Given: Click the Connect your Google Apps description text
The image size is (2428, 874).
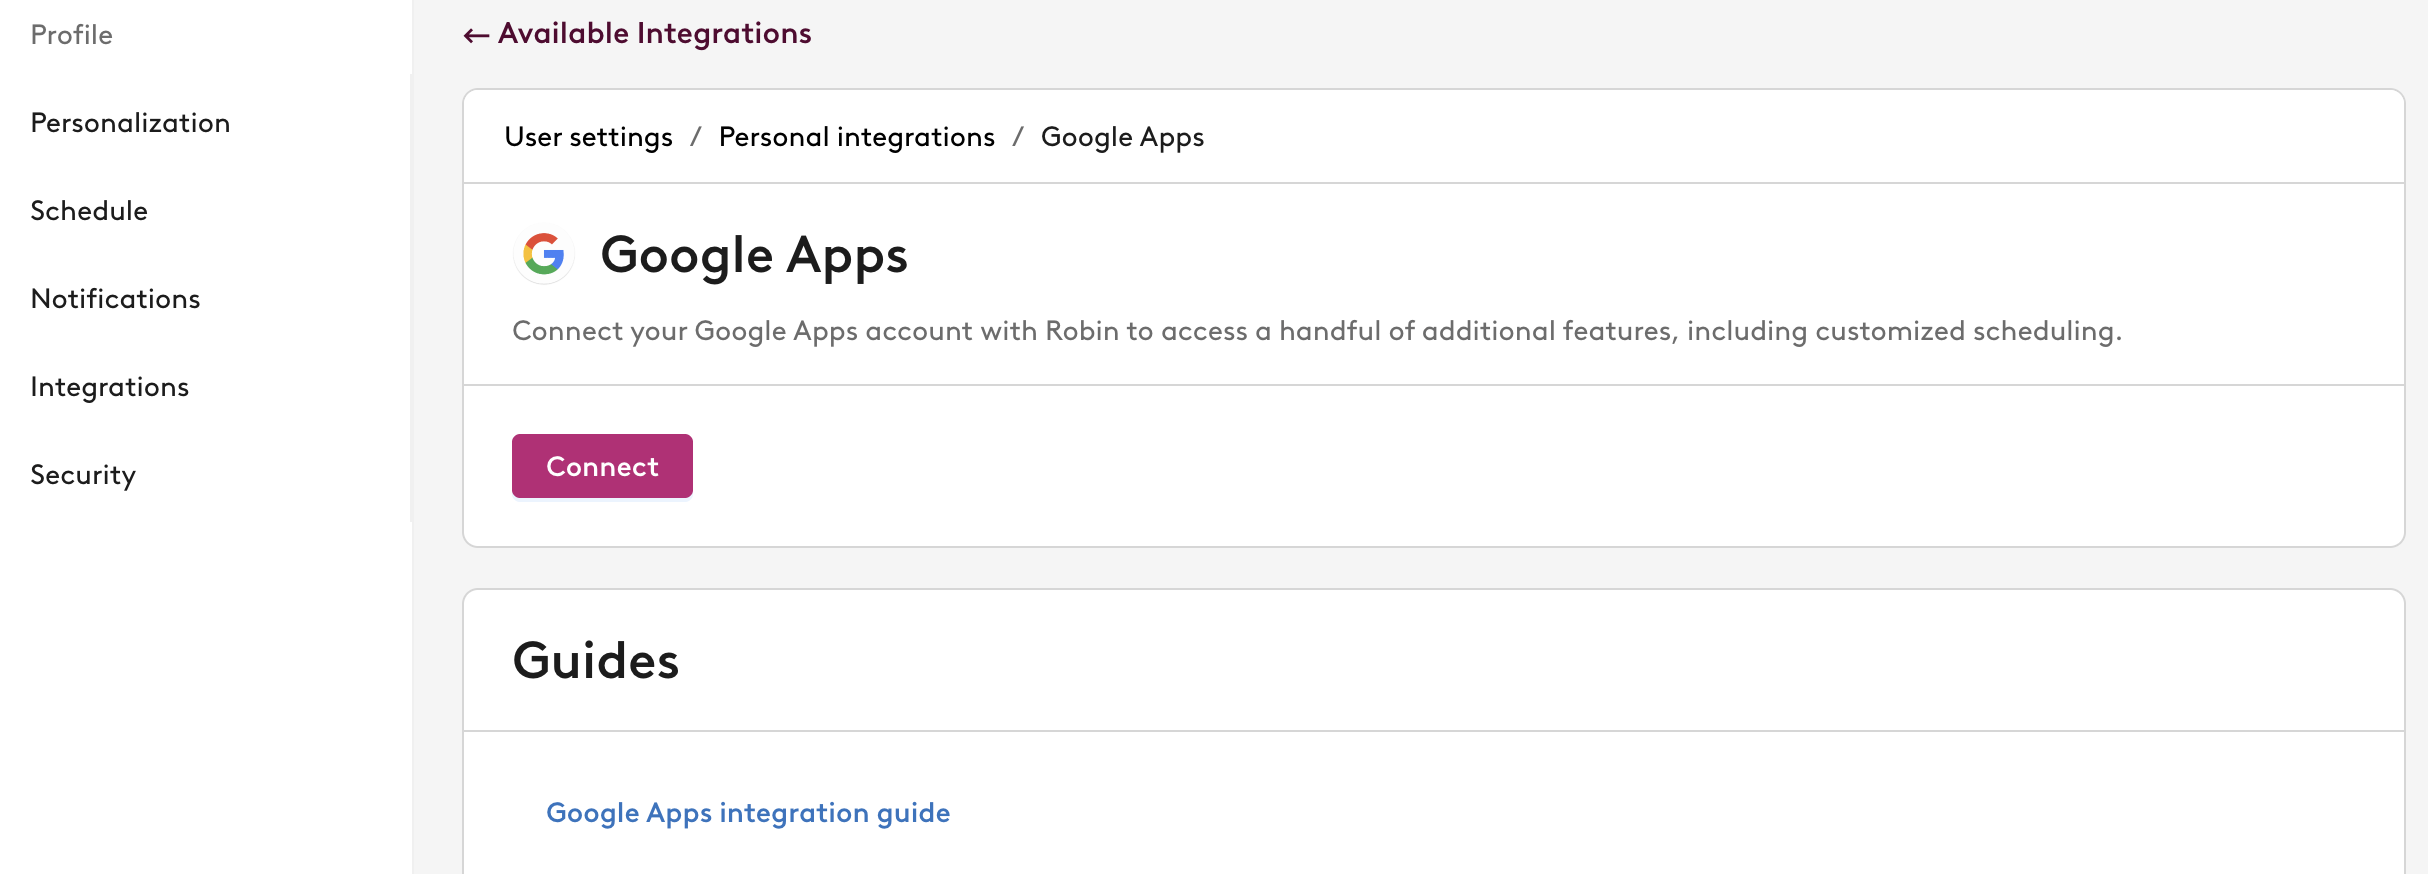Looking at the screenshot, I should coord(1317,331).
